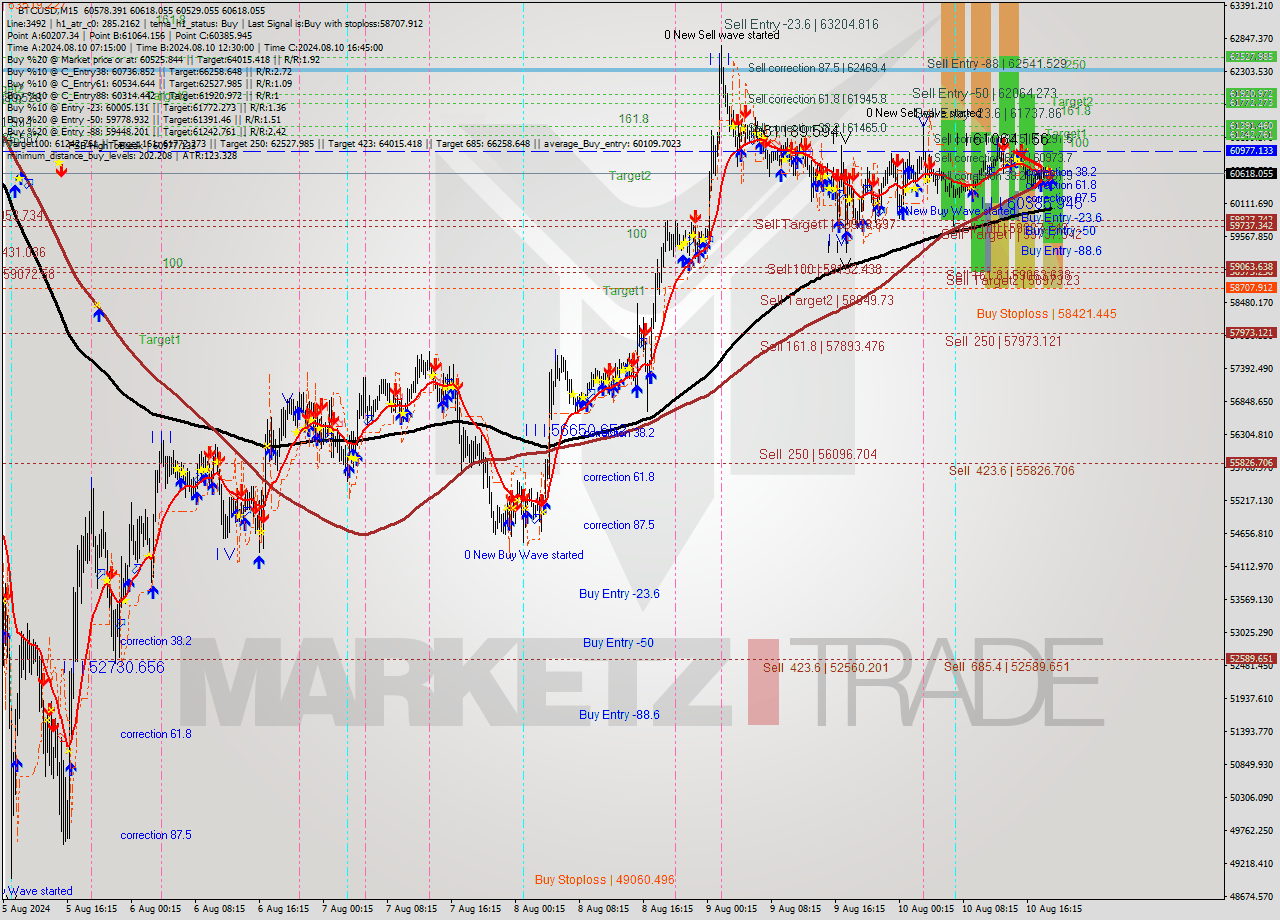The height and width of the screenshot is (920, 1280).
Task: Click the 51393.770 price axis label
Action: 1251,731
